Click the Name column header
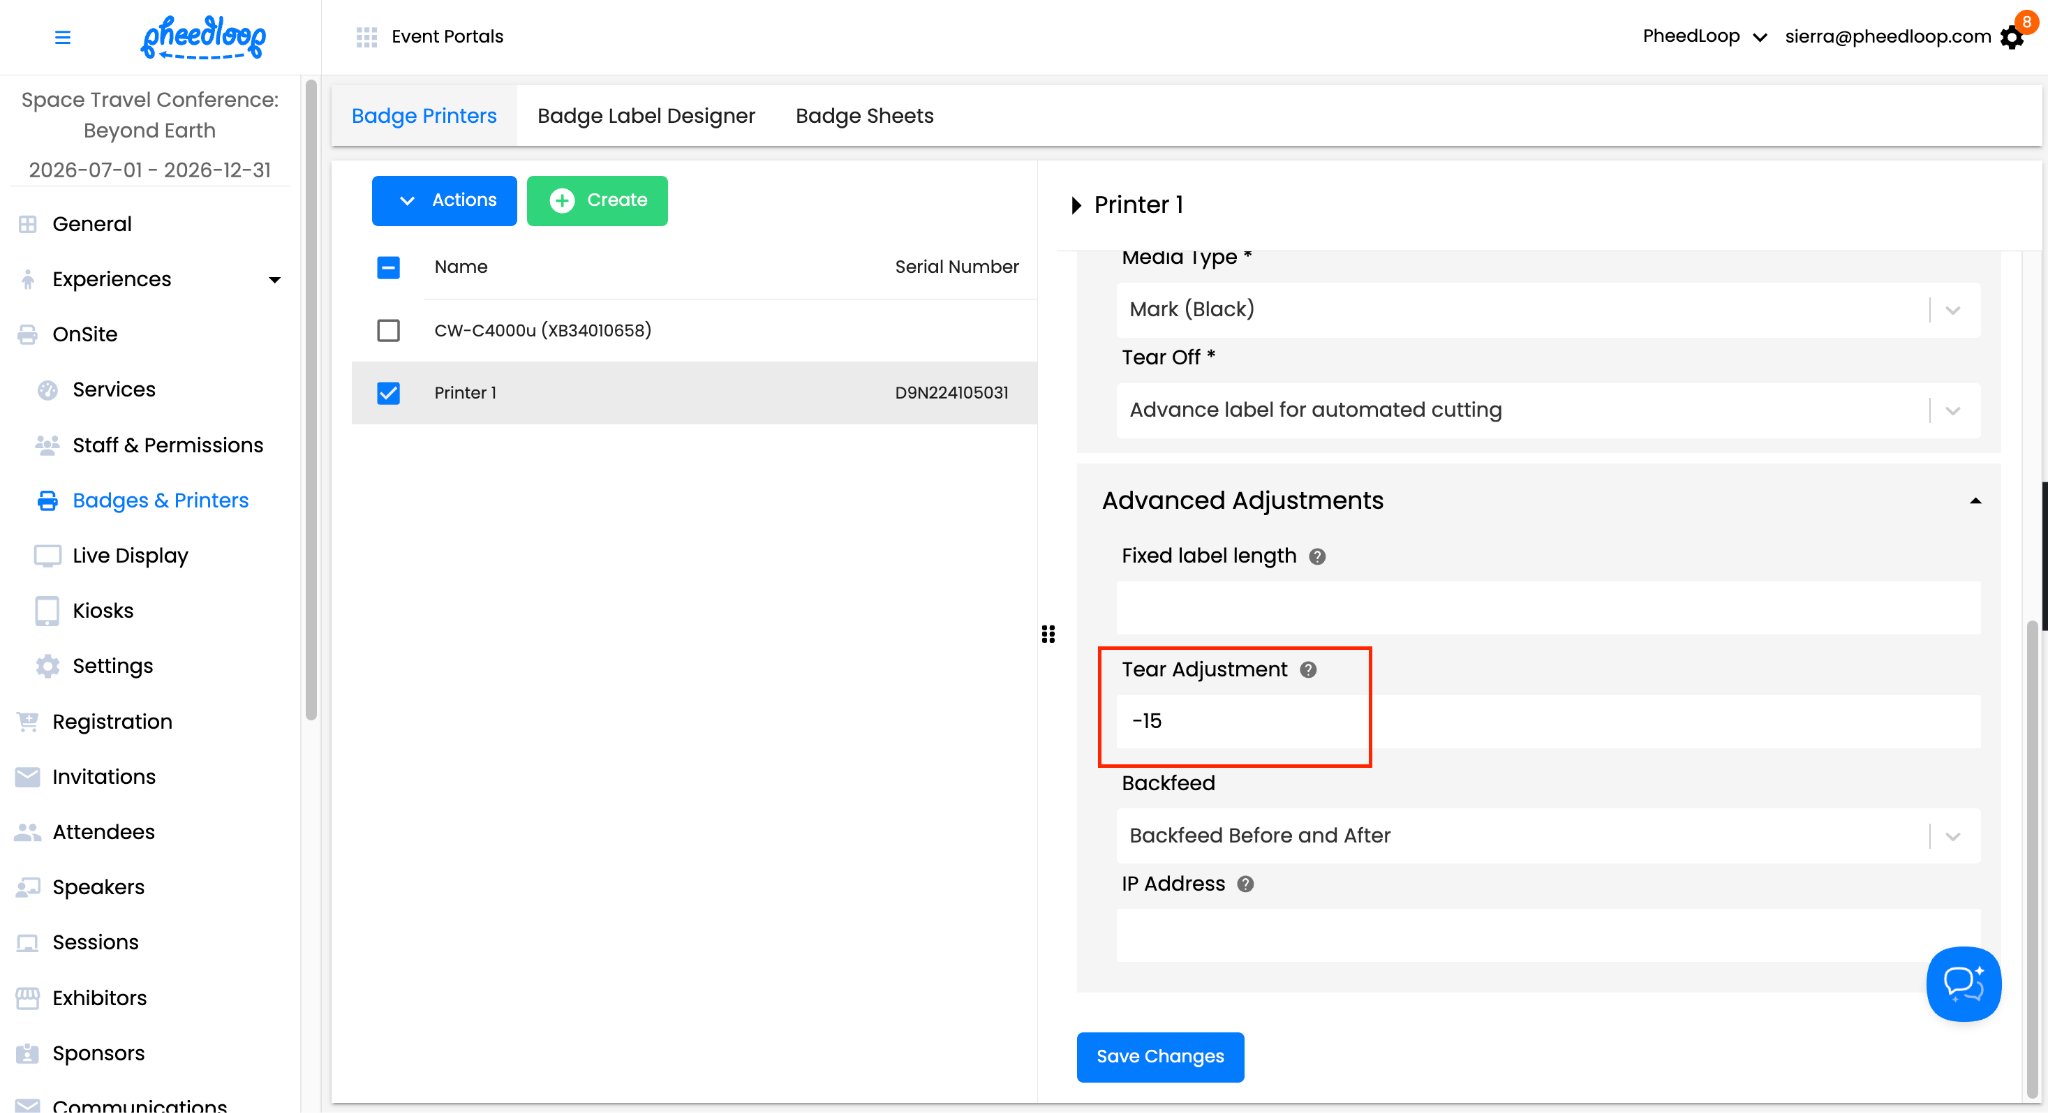This screenshot has height=1113, width=2048. (461, 267)
